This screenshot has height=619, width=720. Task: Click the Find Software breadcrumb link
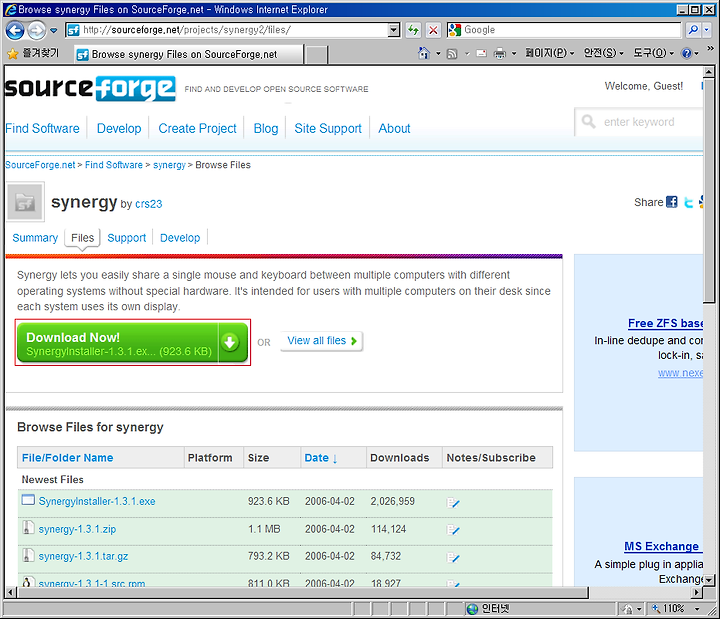pos(113,165)
